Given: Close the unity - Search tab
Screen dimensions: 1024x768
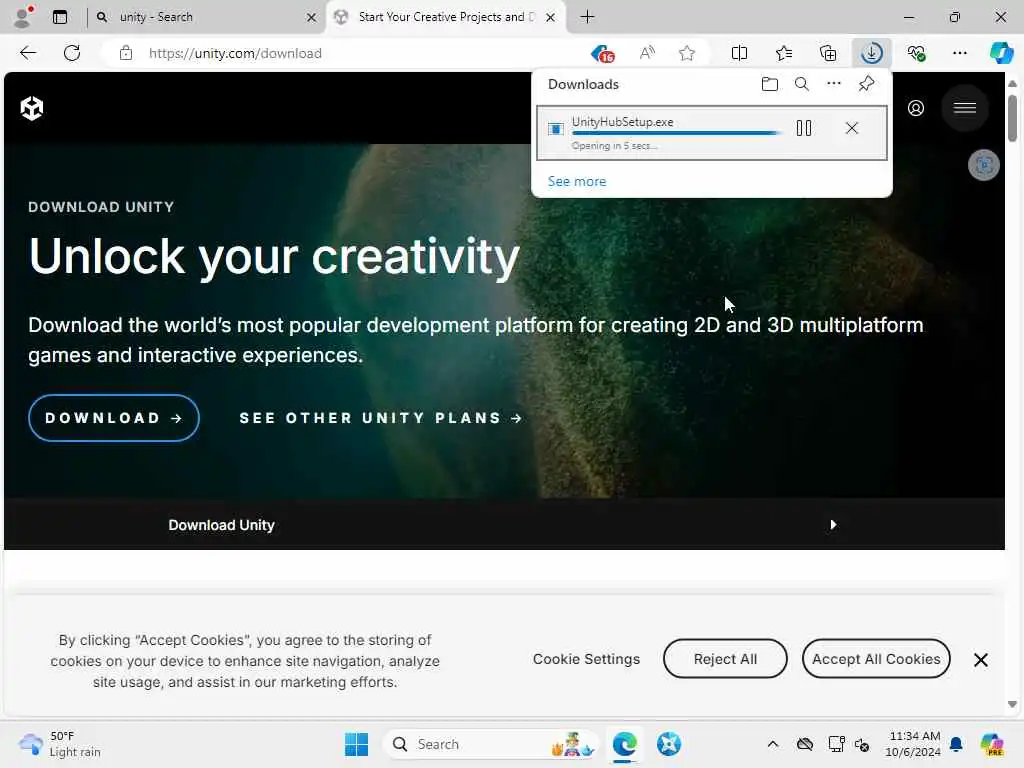Looking at the screenshot, I should 312,18.
